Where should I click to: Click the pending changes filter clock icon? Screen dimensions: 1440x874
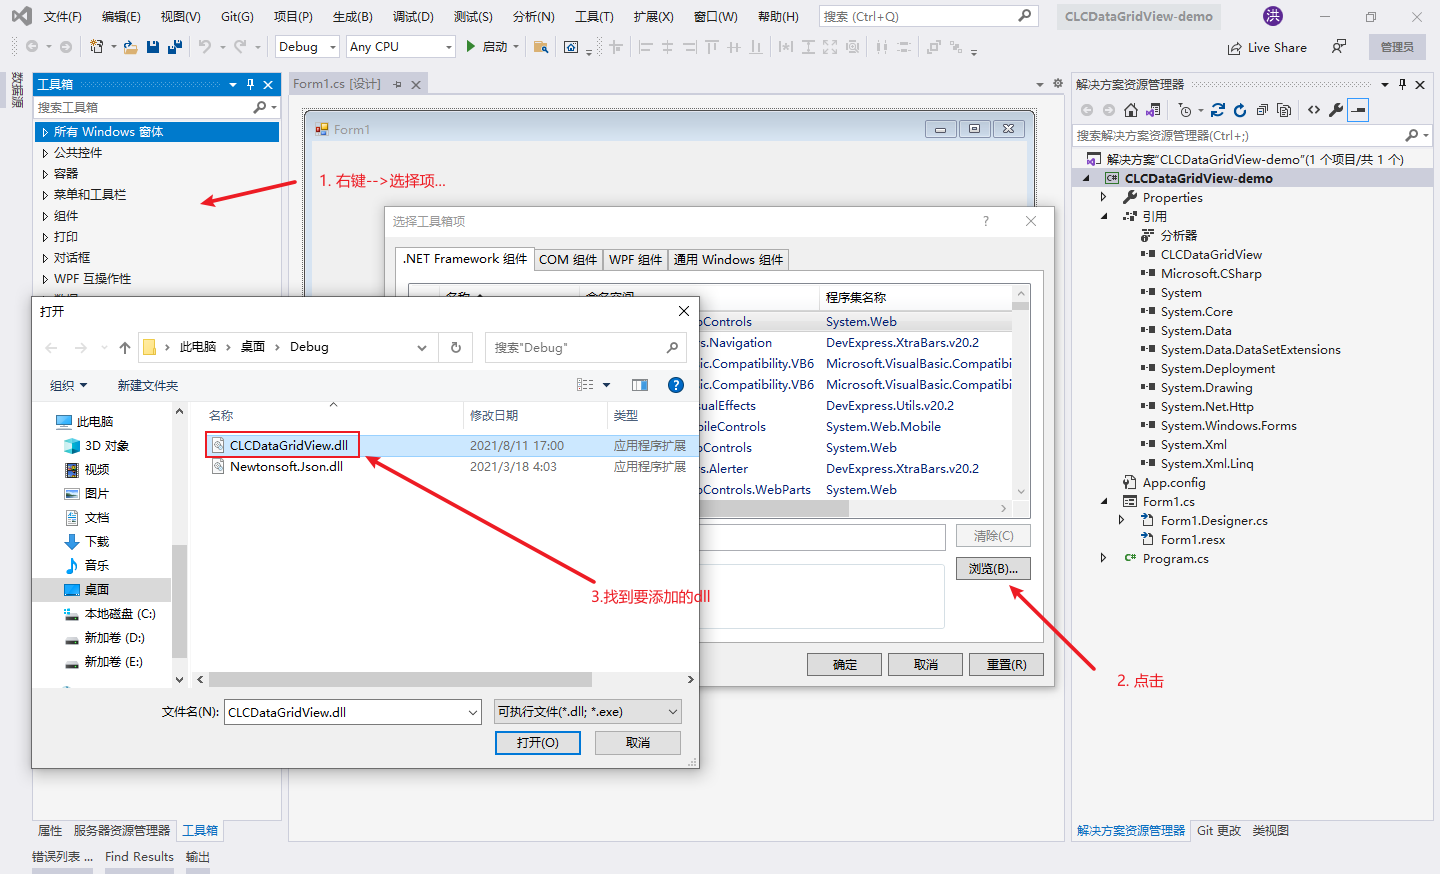coord(1185,110)
